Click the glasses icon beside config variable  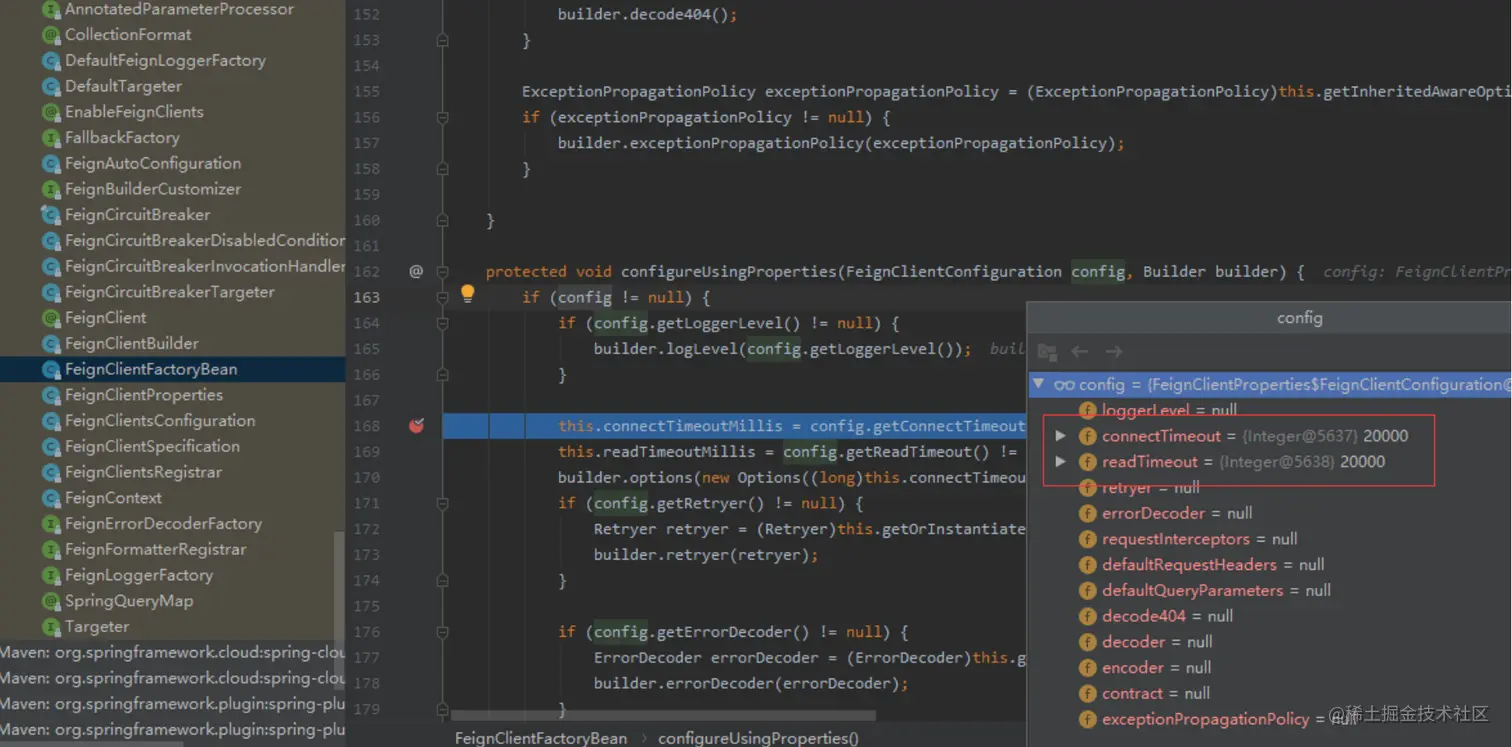tap(1064, 385)
